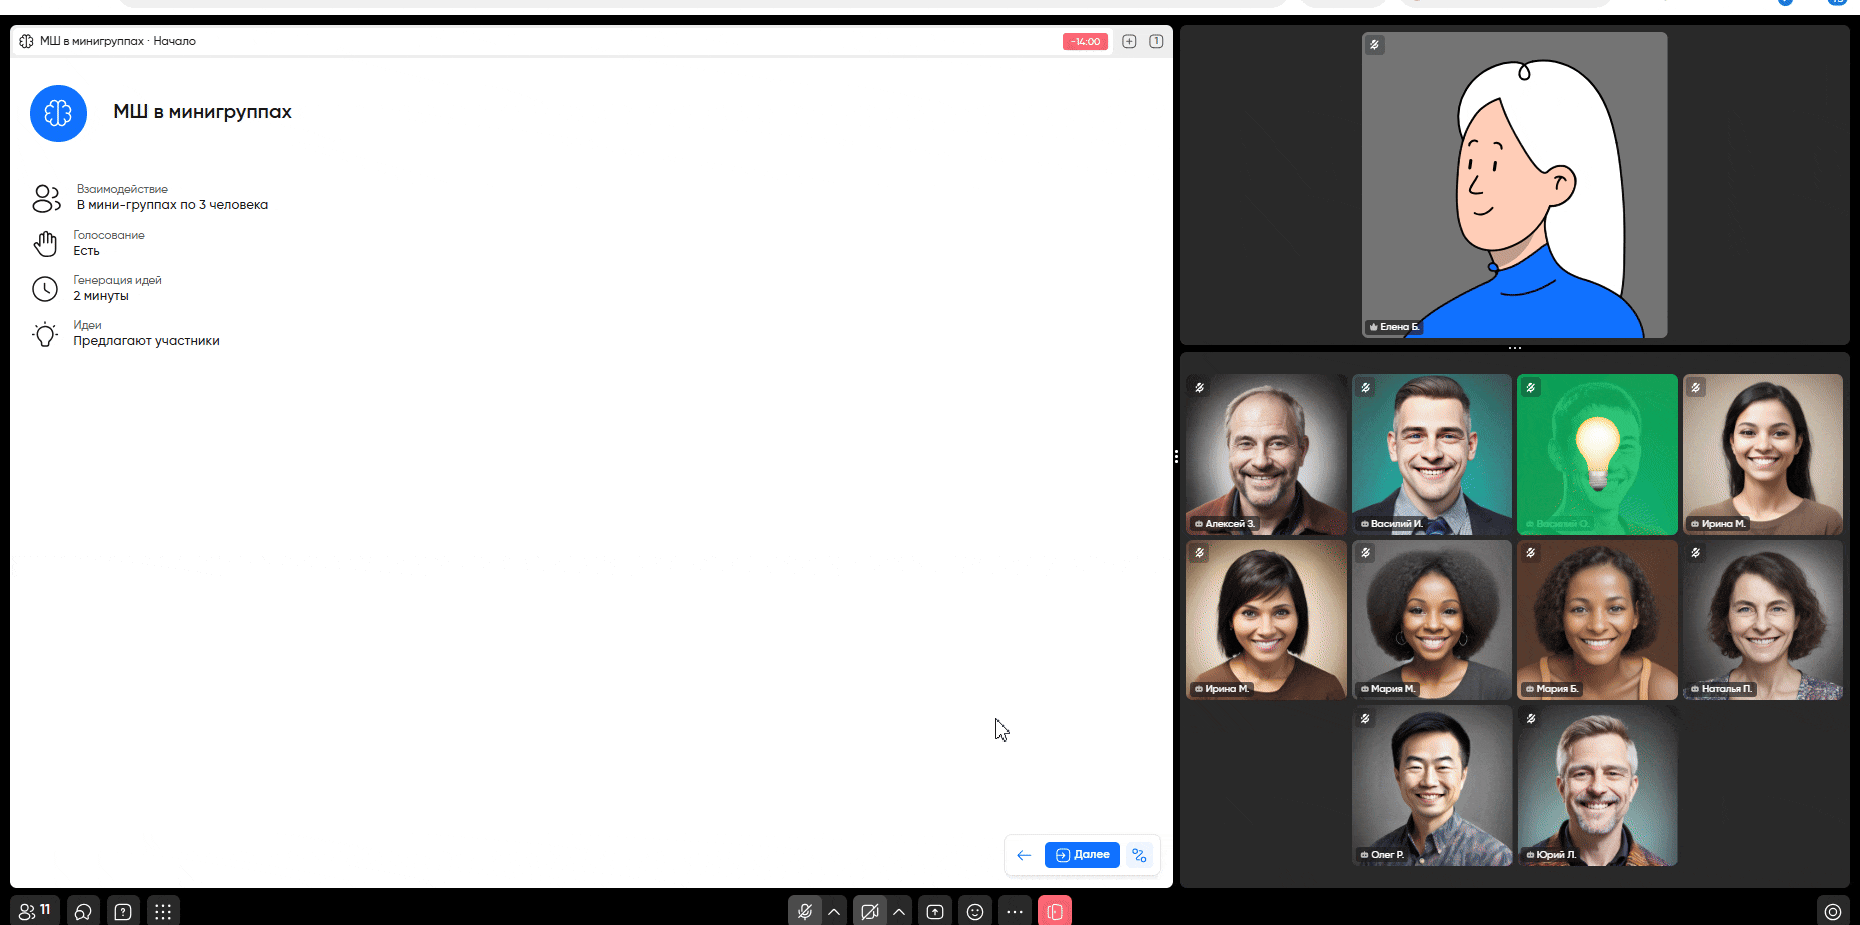1860x925 pixels.
Task: Open the emoji reactions picker
Action: (x=975, y=911)
